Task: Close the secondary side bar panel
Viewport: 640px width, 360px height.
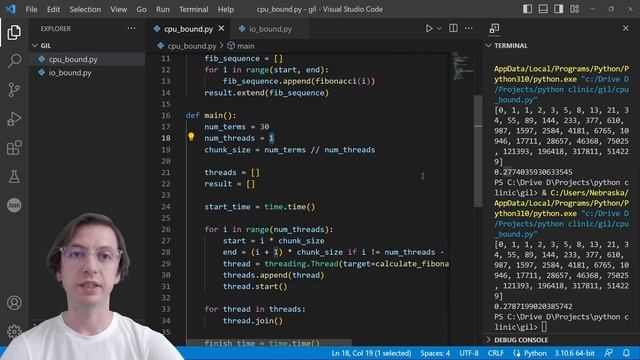Action: click(626, 28)
